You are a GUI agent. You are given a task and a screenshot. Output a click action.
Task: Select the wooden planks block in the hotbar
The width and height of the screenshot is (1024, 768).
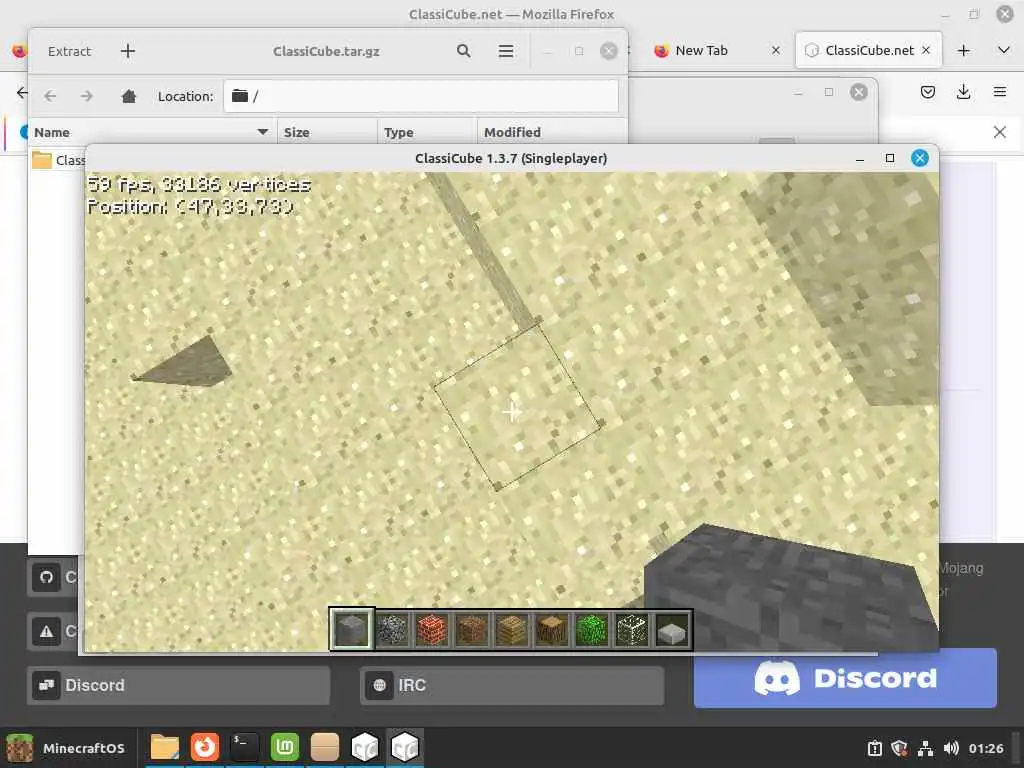pos(512,630)
